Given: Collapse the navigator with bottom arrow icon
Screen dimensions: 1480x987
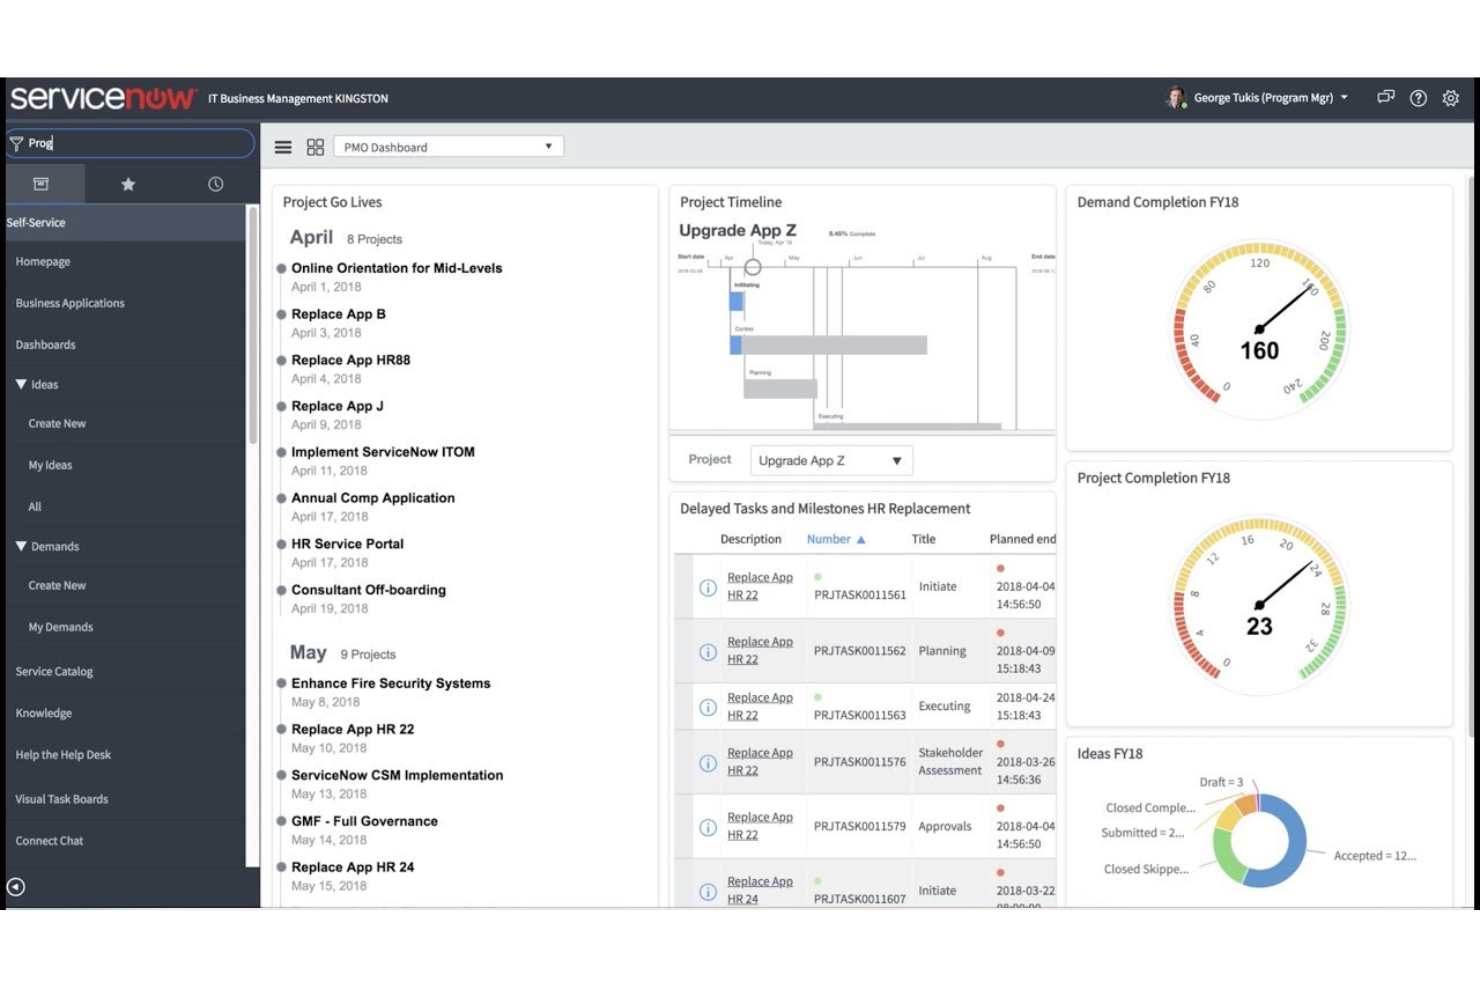Looking at the screenshot, I should [x=16, y=887].
